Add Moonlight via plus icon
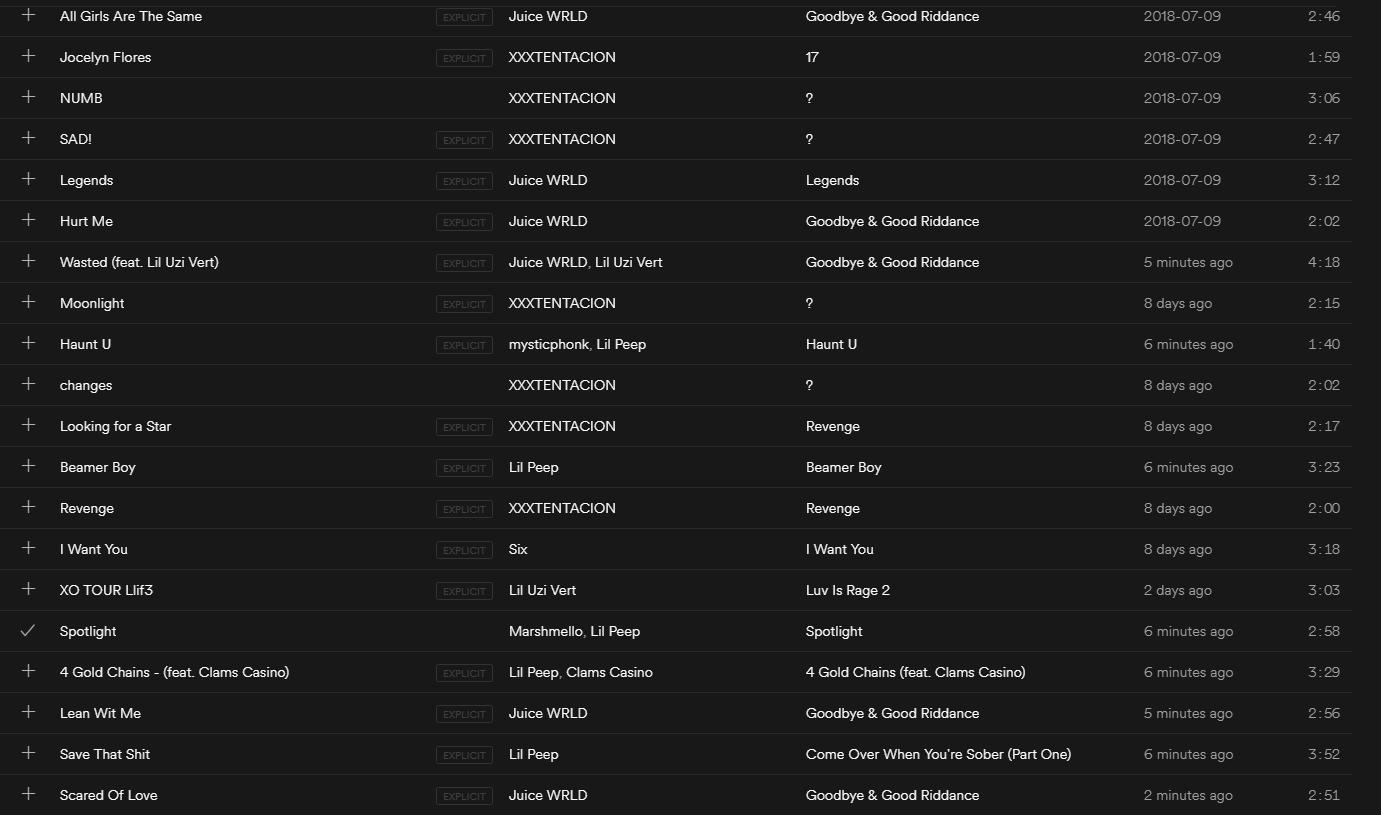 (x=28, y=302)
